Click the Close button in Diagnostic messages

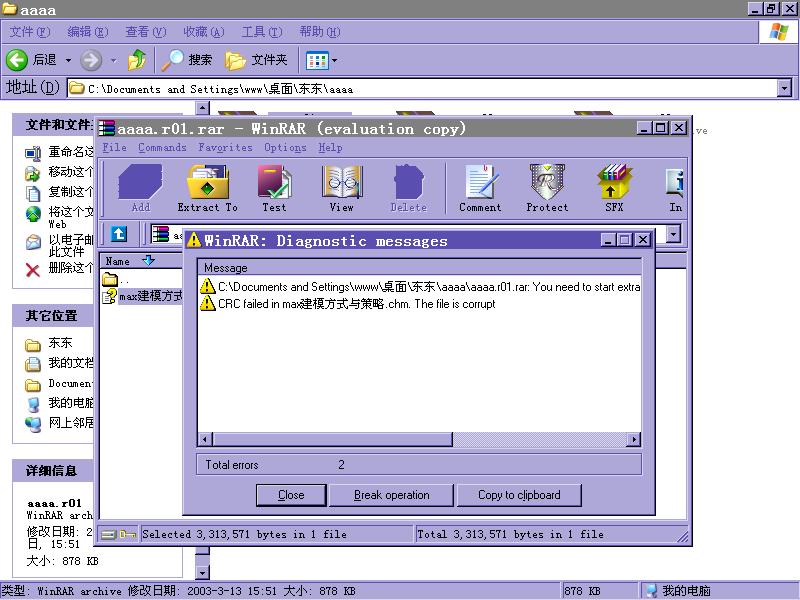click(291, 495)
